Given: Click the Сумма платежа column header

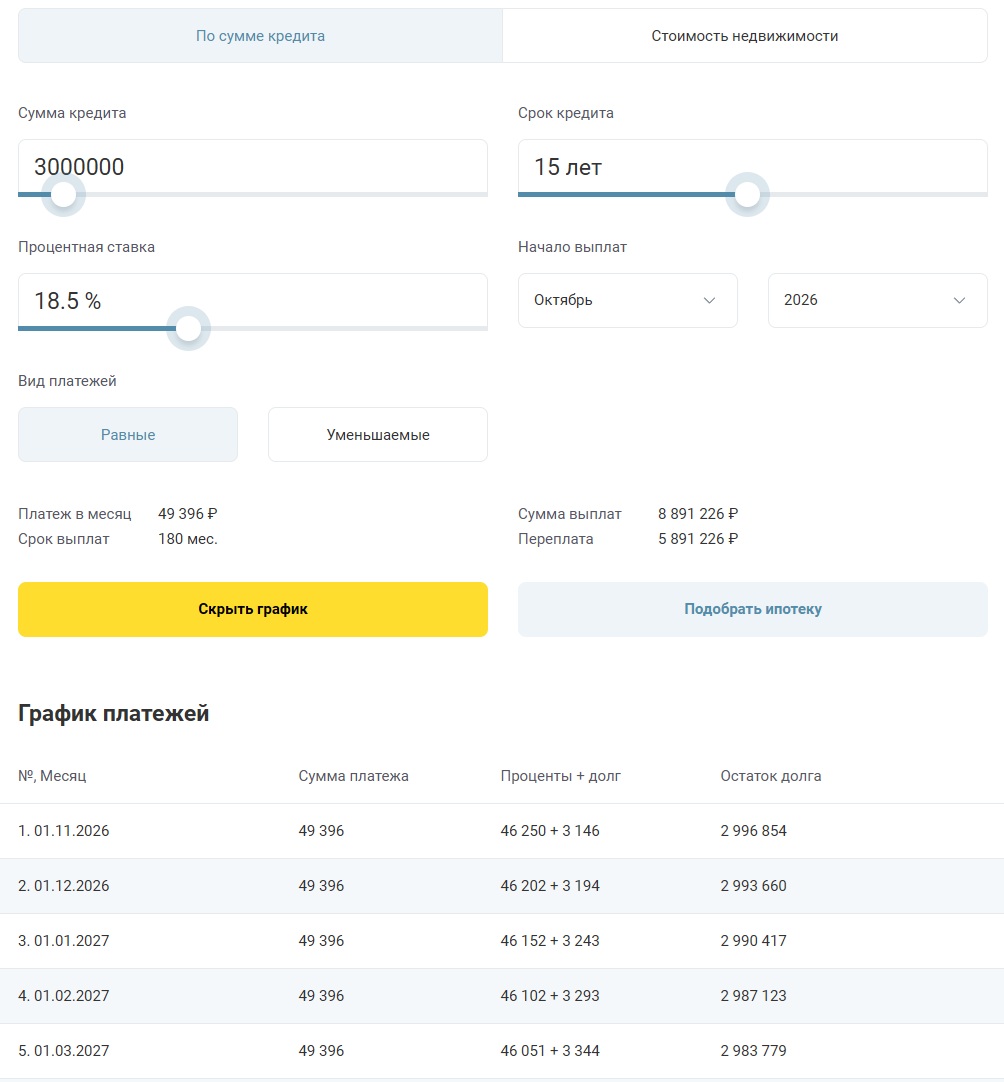Looking at the screenshot, I should 353,776.
